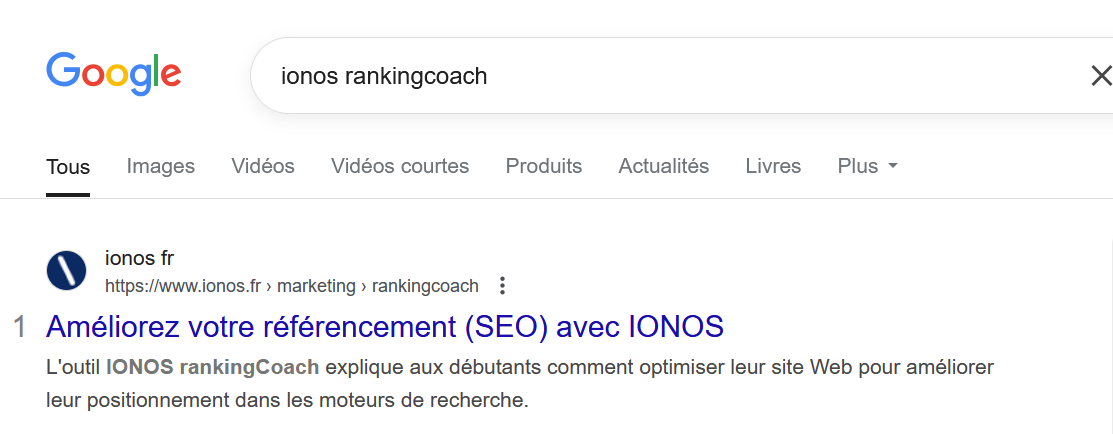Open the Vidéos tab
1113x434 pixels.
pos(263,166)
